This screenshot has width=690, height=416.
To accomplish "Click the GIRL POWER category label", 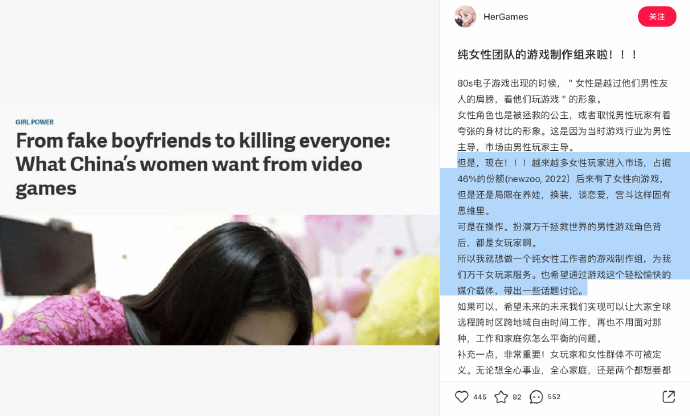I will click(x=34, y=122).
